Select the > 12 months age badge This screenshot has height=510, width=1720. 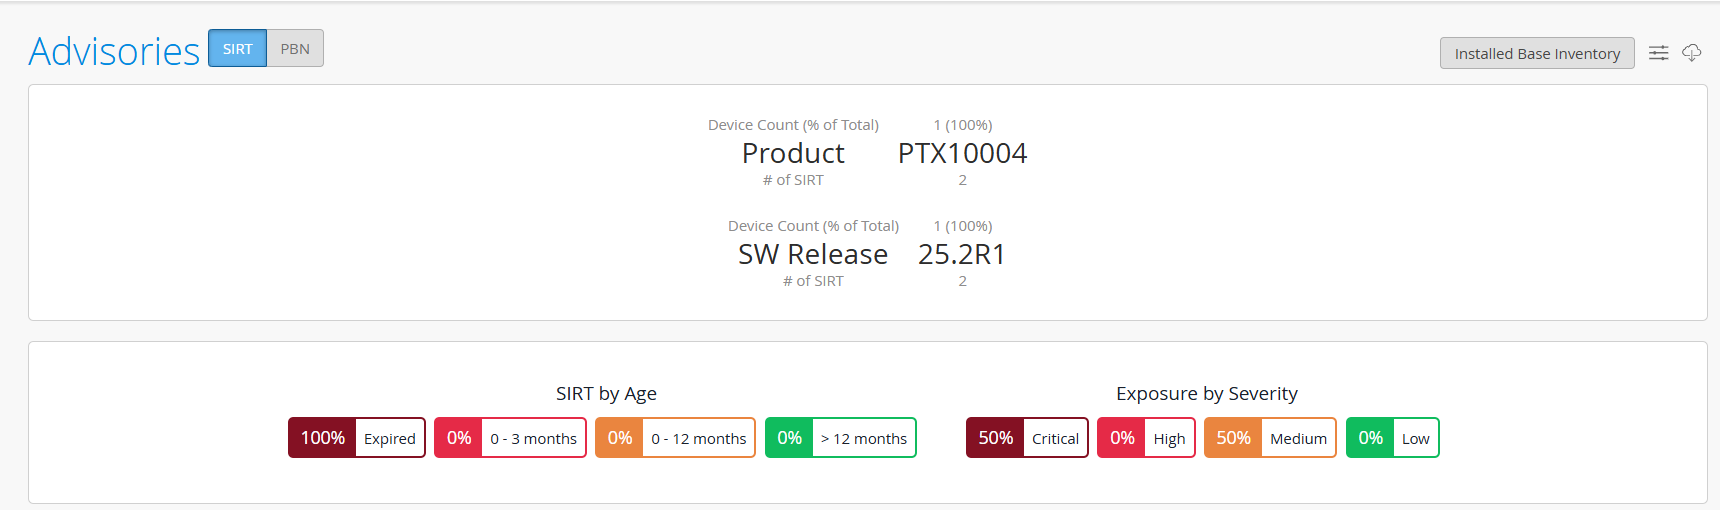tap(841, 438)
